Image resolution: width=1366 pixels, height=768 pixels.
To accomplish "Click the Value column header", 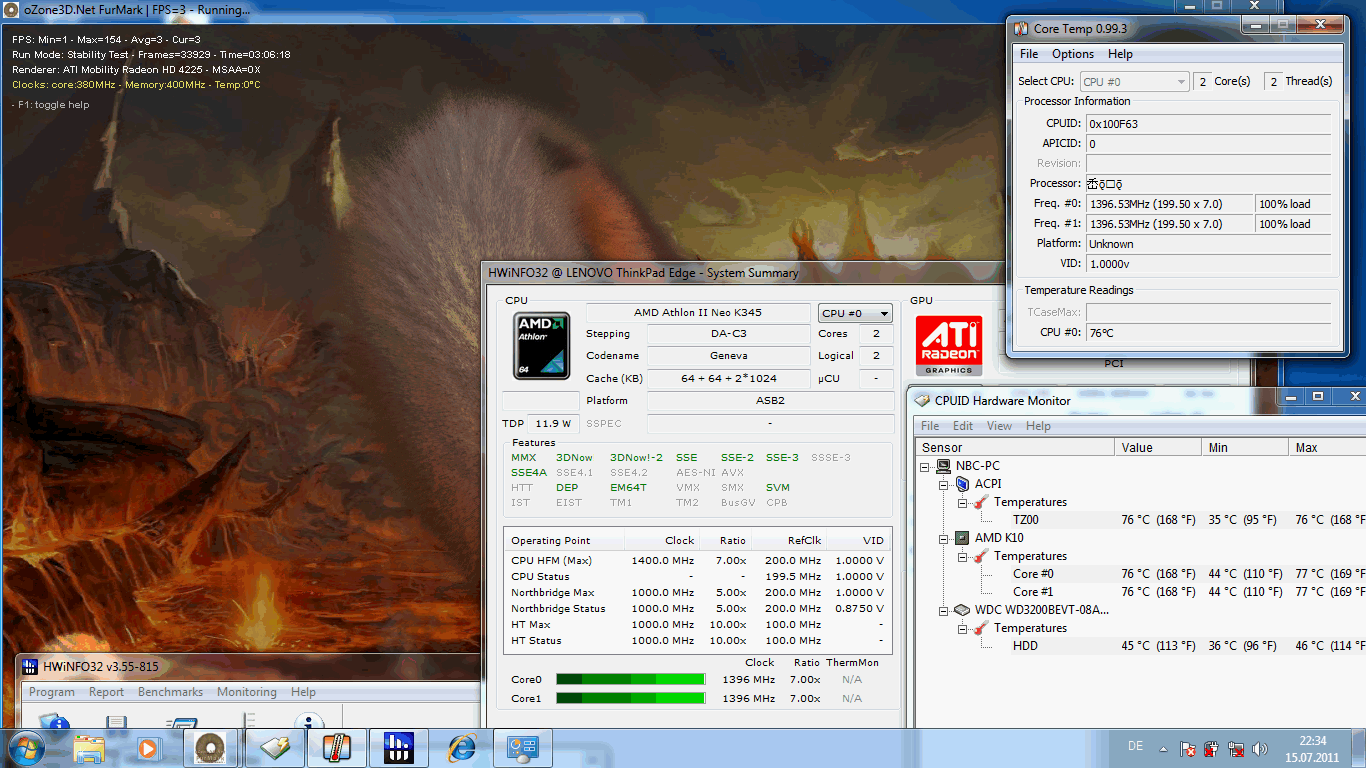I will [1159, 447].
